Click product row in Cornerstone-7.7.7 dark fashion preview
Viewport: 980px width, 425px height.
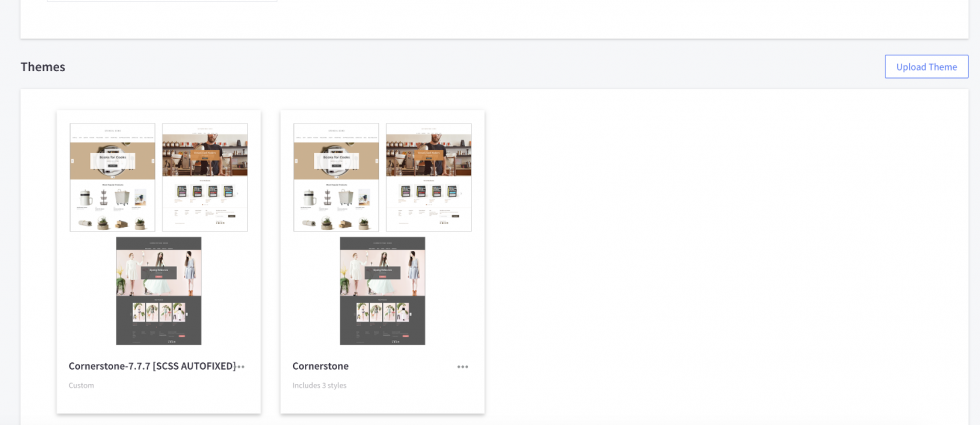coord(159,312)
